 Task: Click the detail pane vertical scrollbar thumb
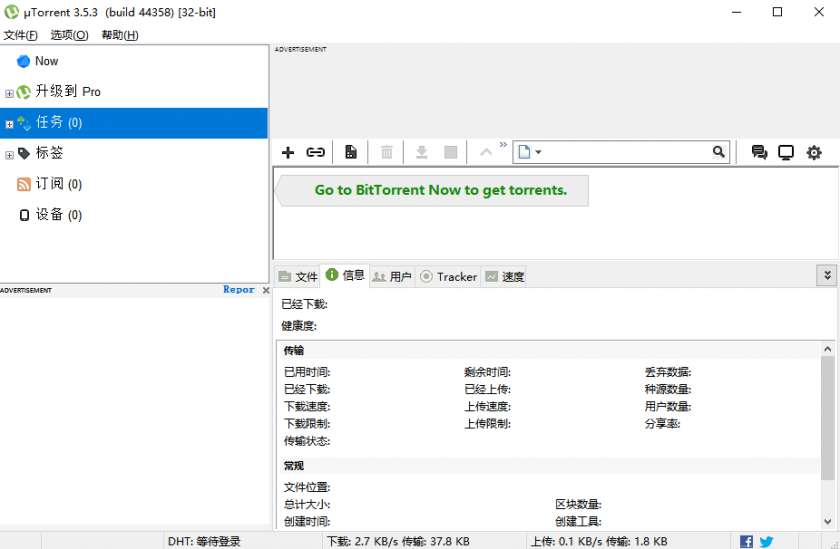827,418
